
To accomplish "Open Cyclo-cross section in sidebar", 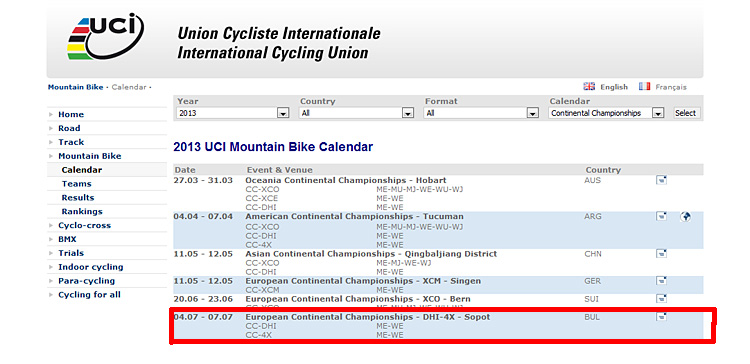I will (85, 225).
